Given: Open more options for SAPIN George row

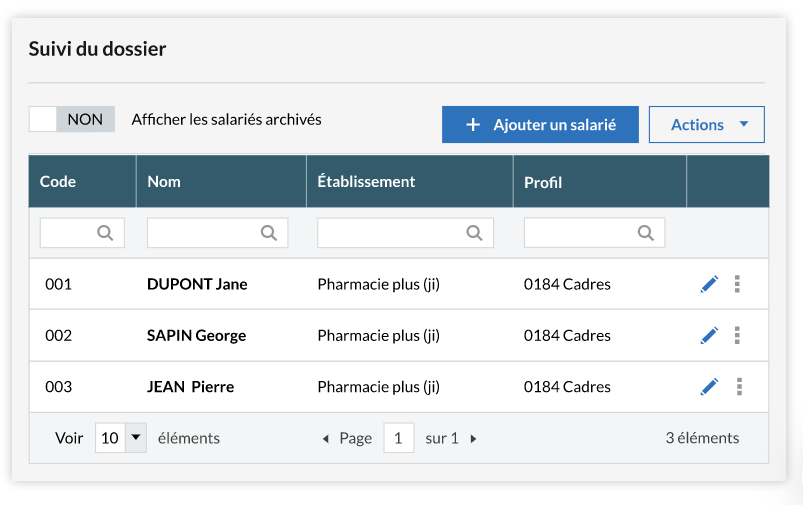Looking at the screenshot, I should 737,335.
